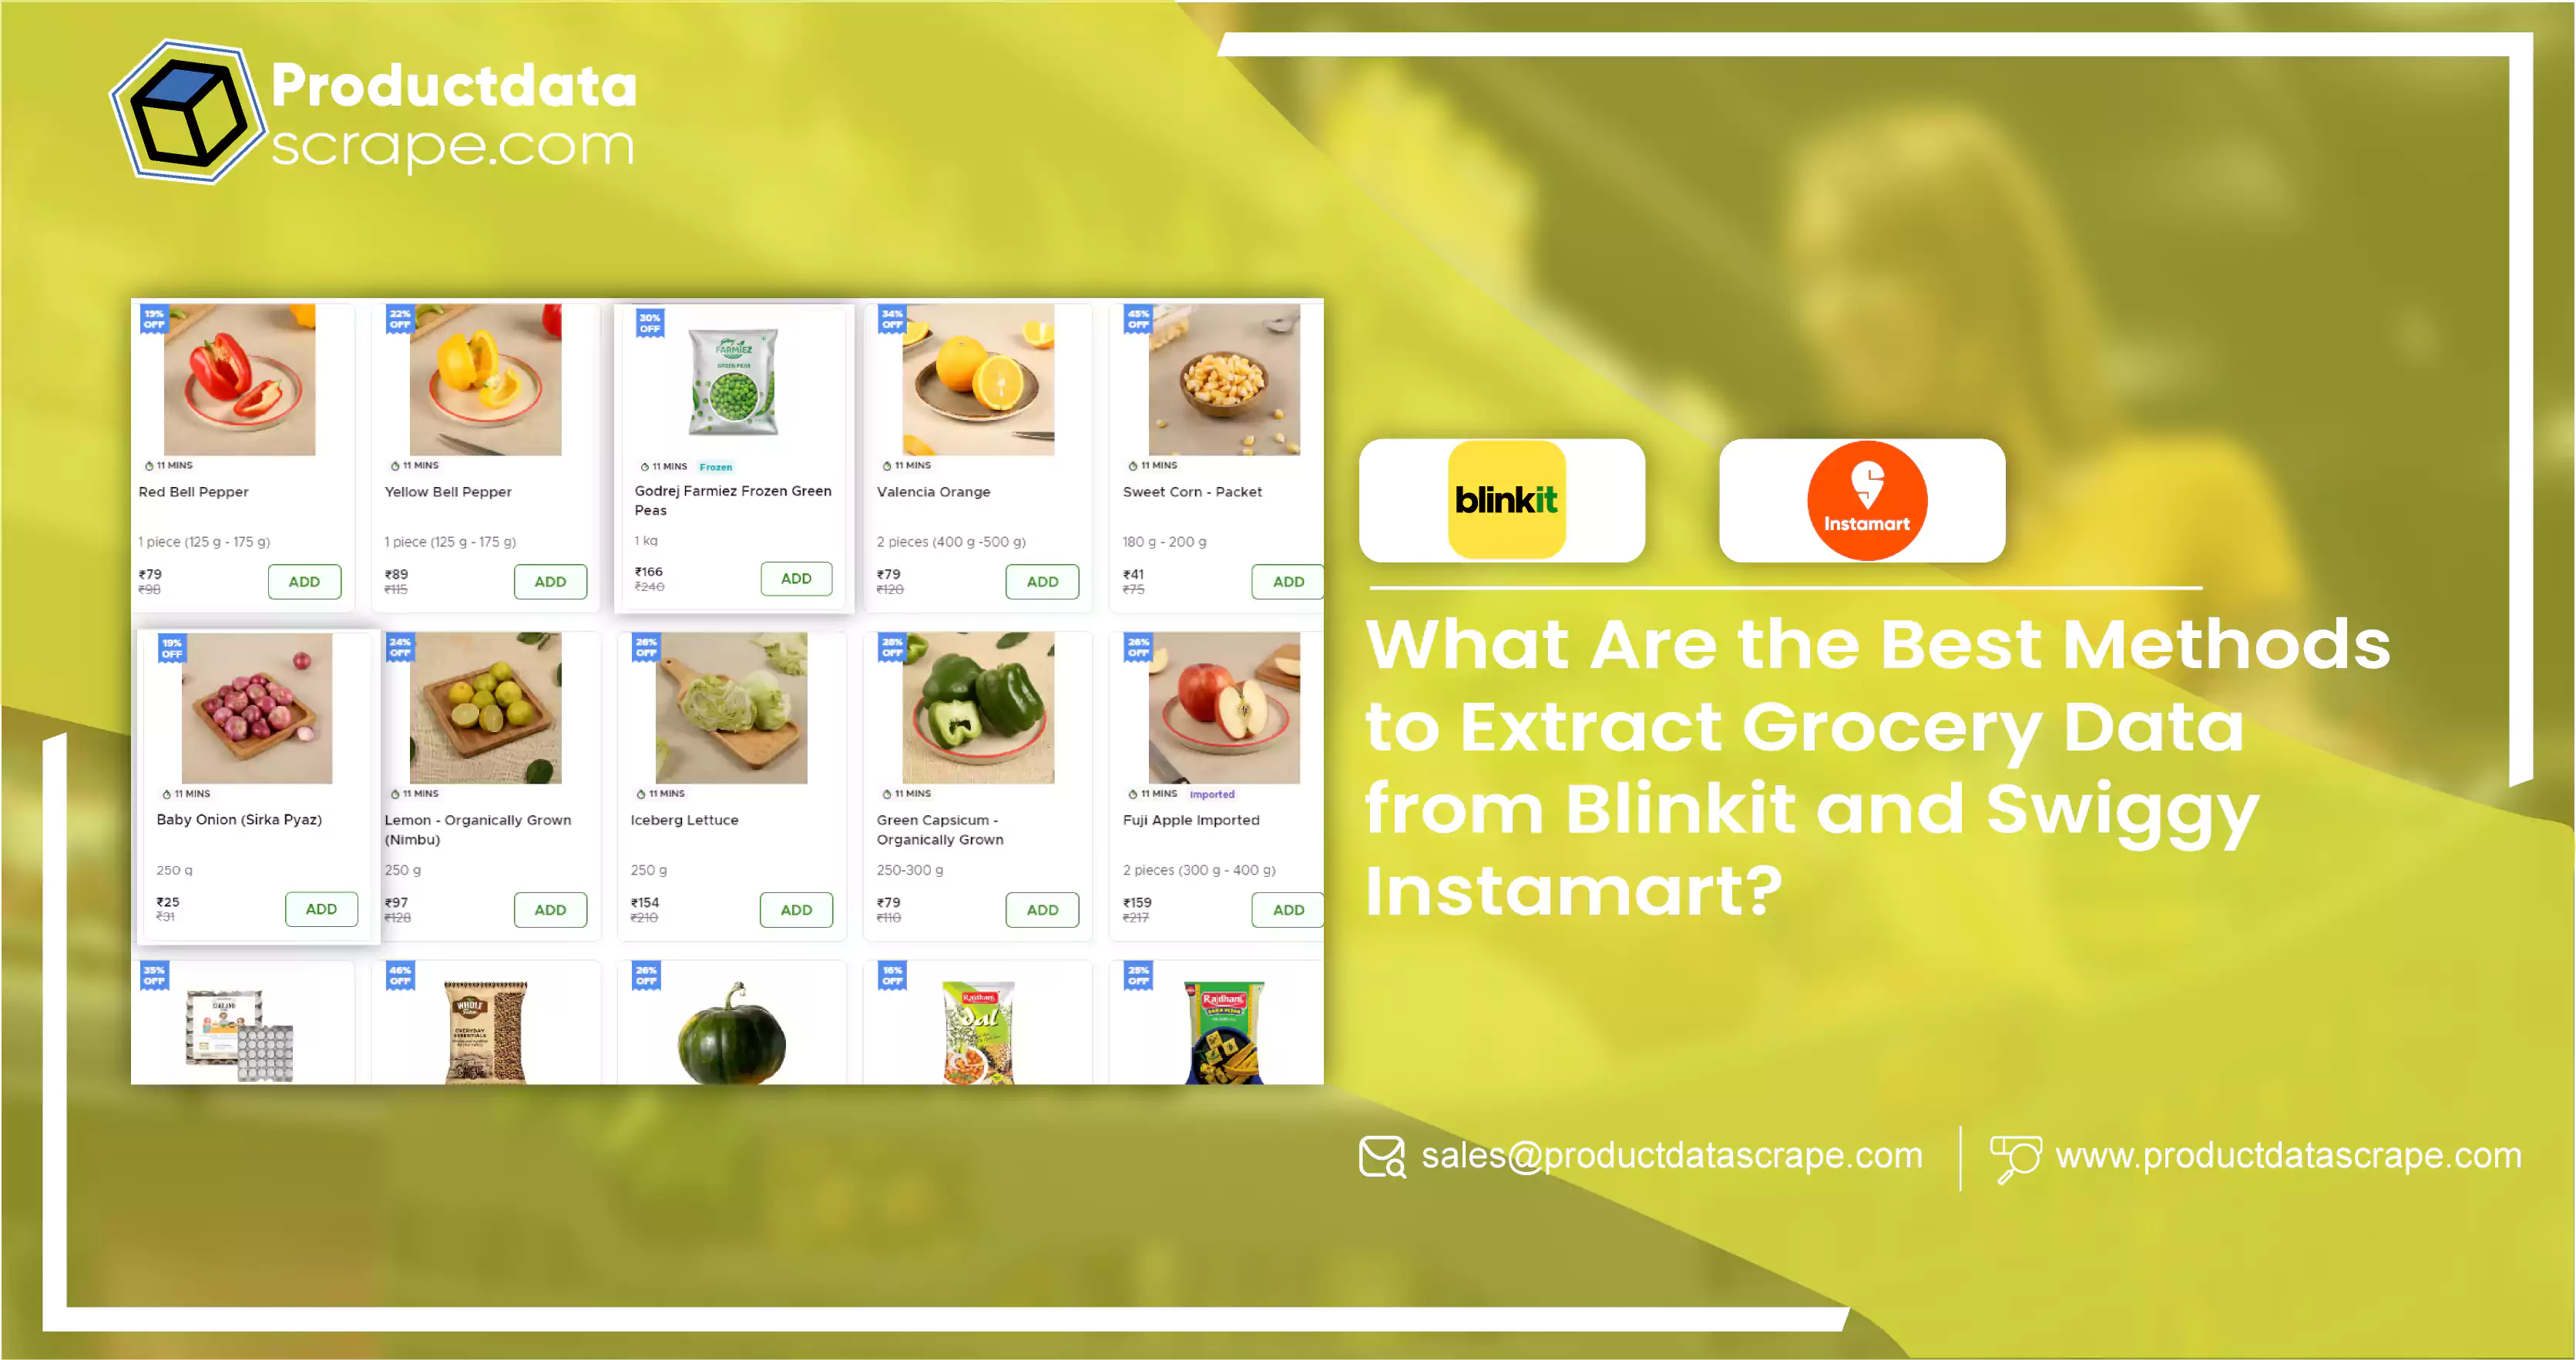Click ADD button for Baby Onion Sirka Pyaz

(x=322, y=908)
